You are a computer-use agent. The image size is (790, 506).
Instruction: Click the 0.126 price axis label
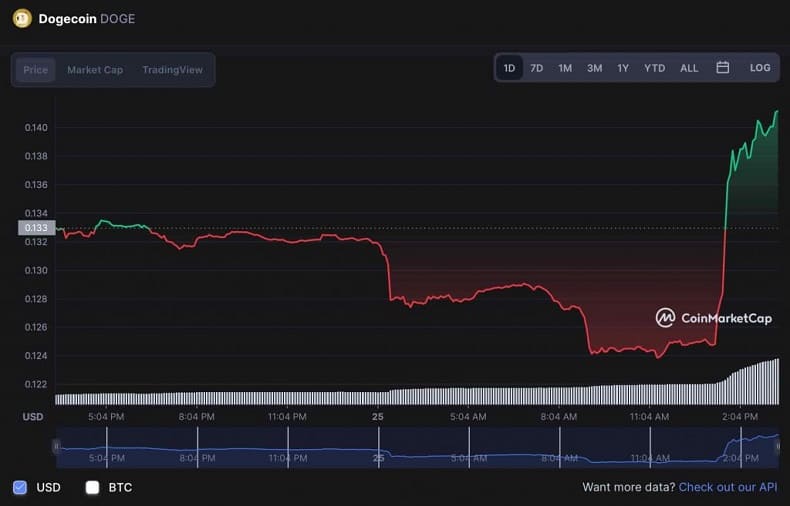click(x=36, y=327)
